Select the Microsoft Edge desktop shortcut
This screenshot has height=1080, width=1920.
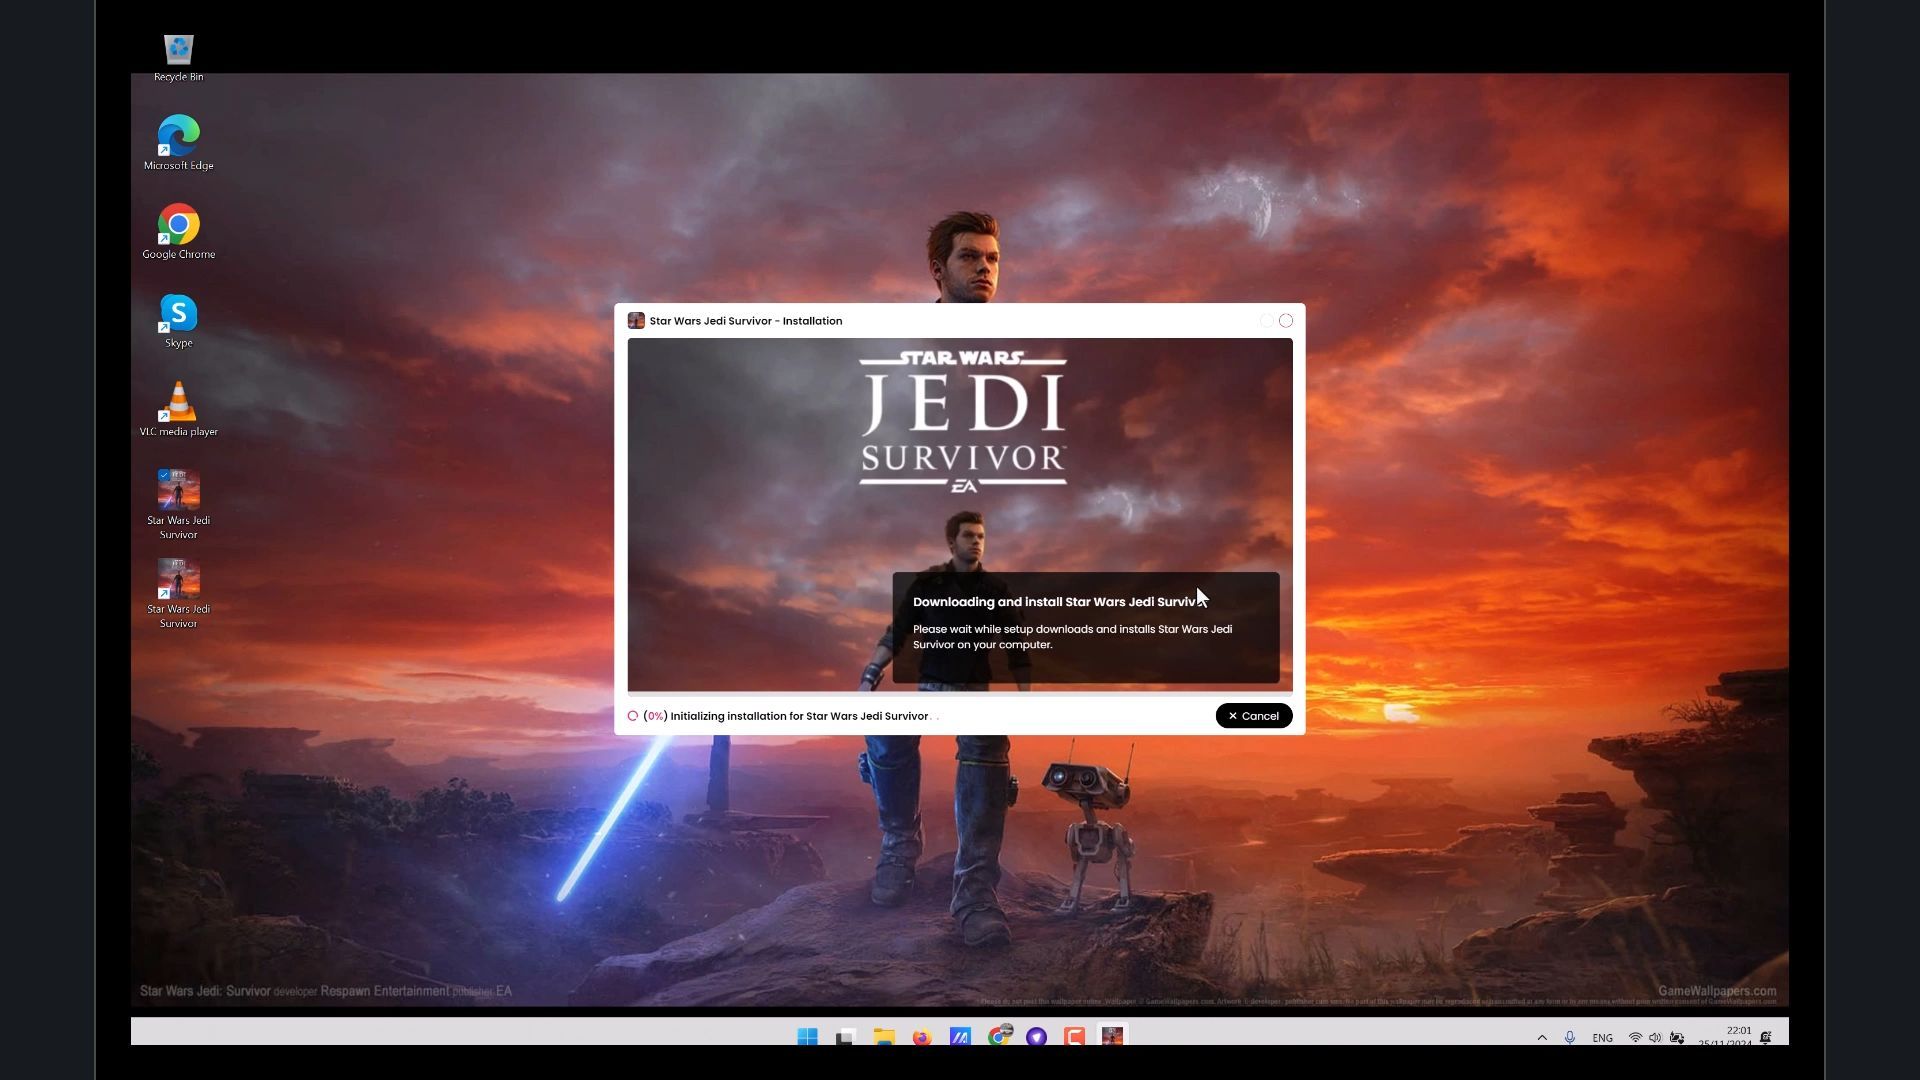(x=178, y=142)
